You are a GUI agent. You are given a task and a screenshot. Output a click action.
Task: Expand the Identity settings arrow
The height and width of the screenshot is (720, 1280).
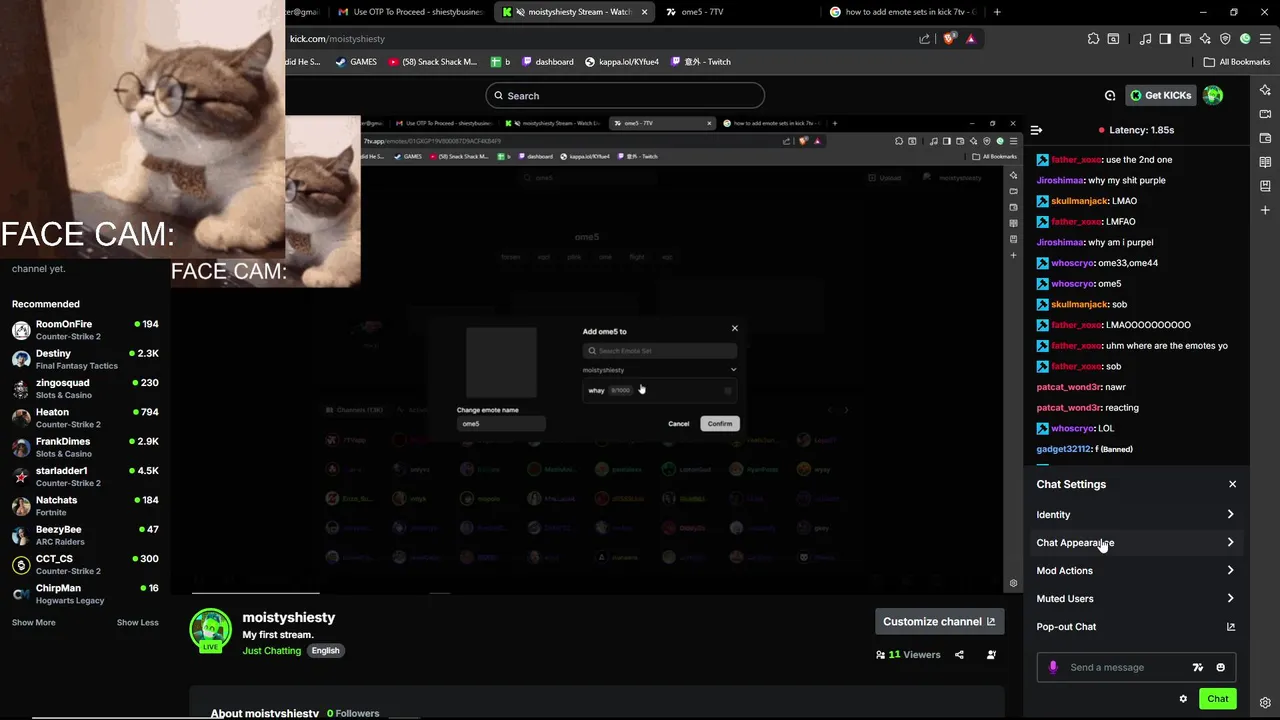click(1230, 515)
